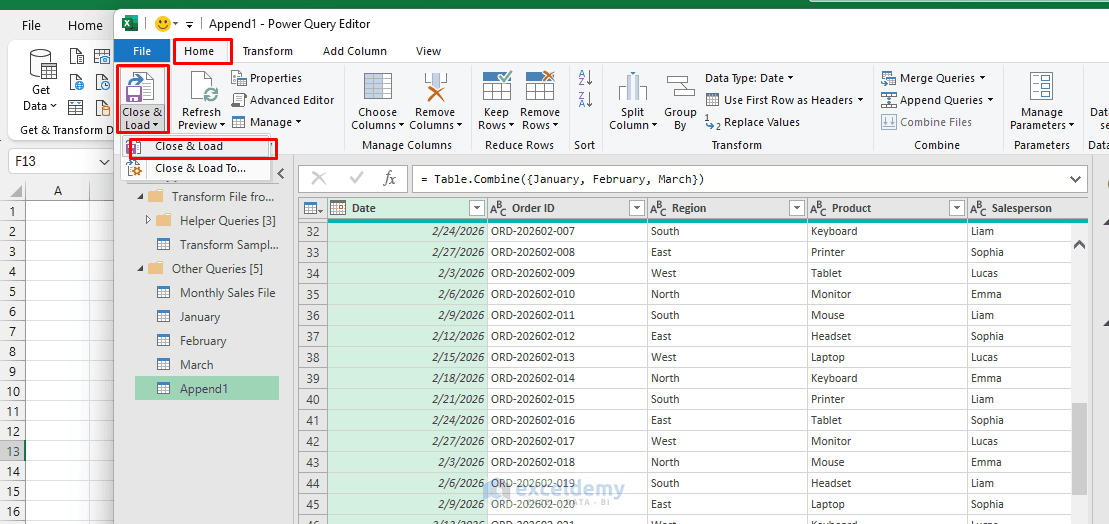Click the fx formula button
The height and width of the screenshot is (524, 1109).
click(390, 179)
